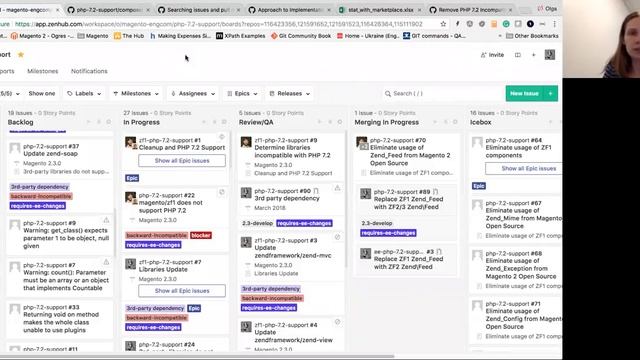
Task: Open the XPath Examples bookmark
Action: click(x=240, y=36)
